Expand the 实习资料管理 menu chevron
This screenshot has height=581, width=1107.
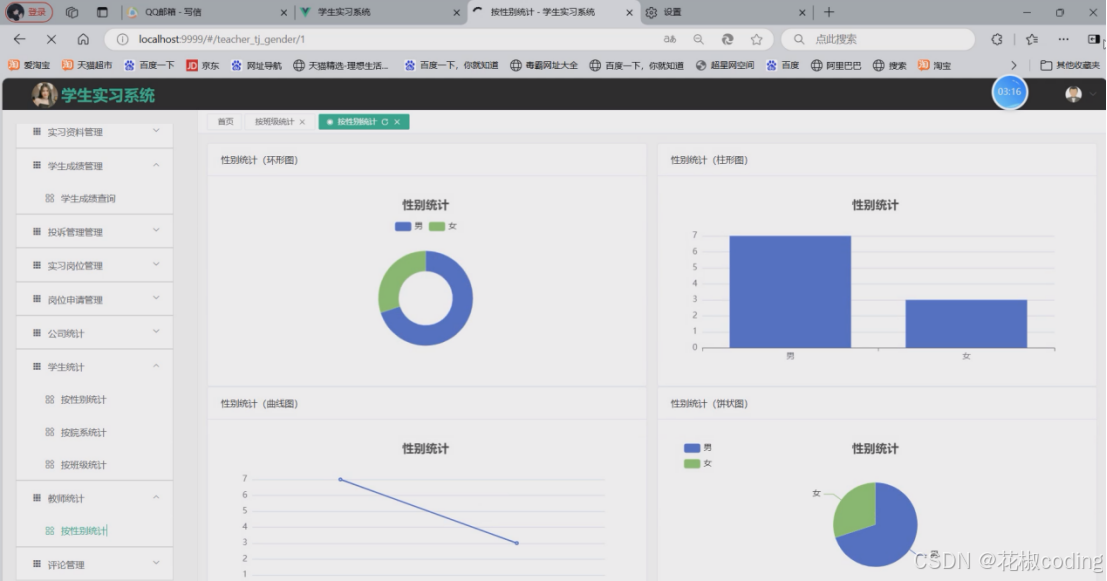tap(156, 131)
